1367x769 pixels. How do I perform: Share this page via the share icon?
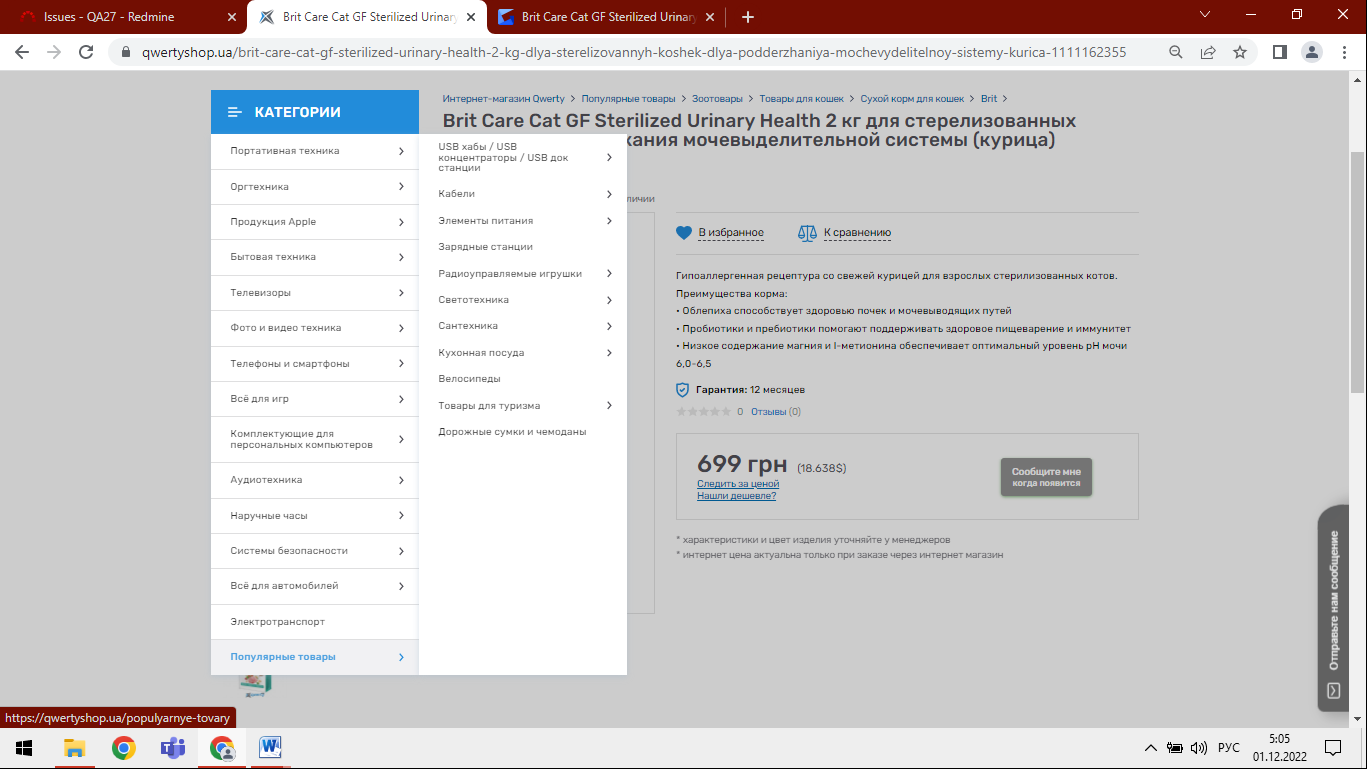tap(1208, 52)
